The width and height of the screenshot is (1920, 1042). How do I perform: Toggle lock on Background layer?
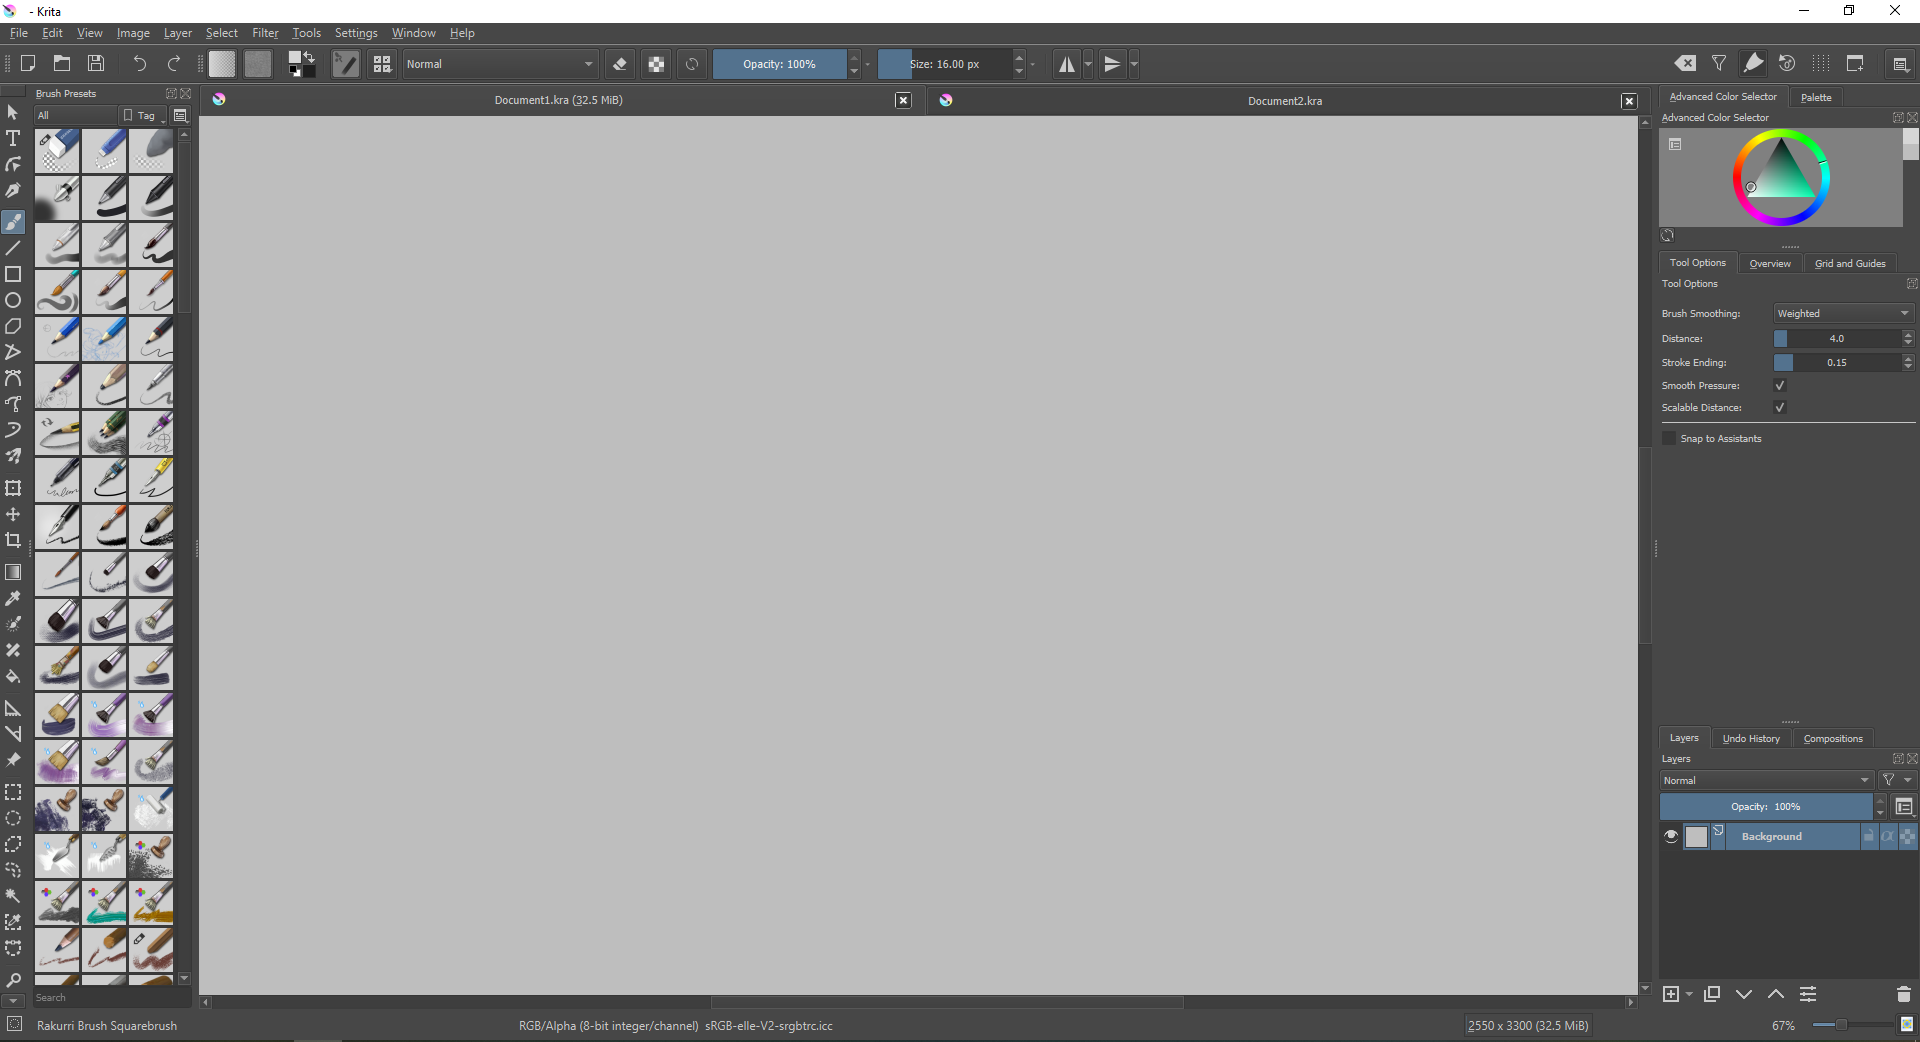[x=1868, y=836]
